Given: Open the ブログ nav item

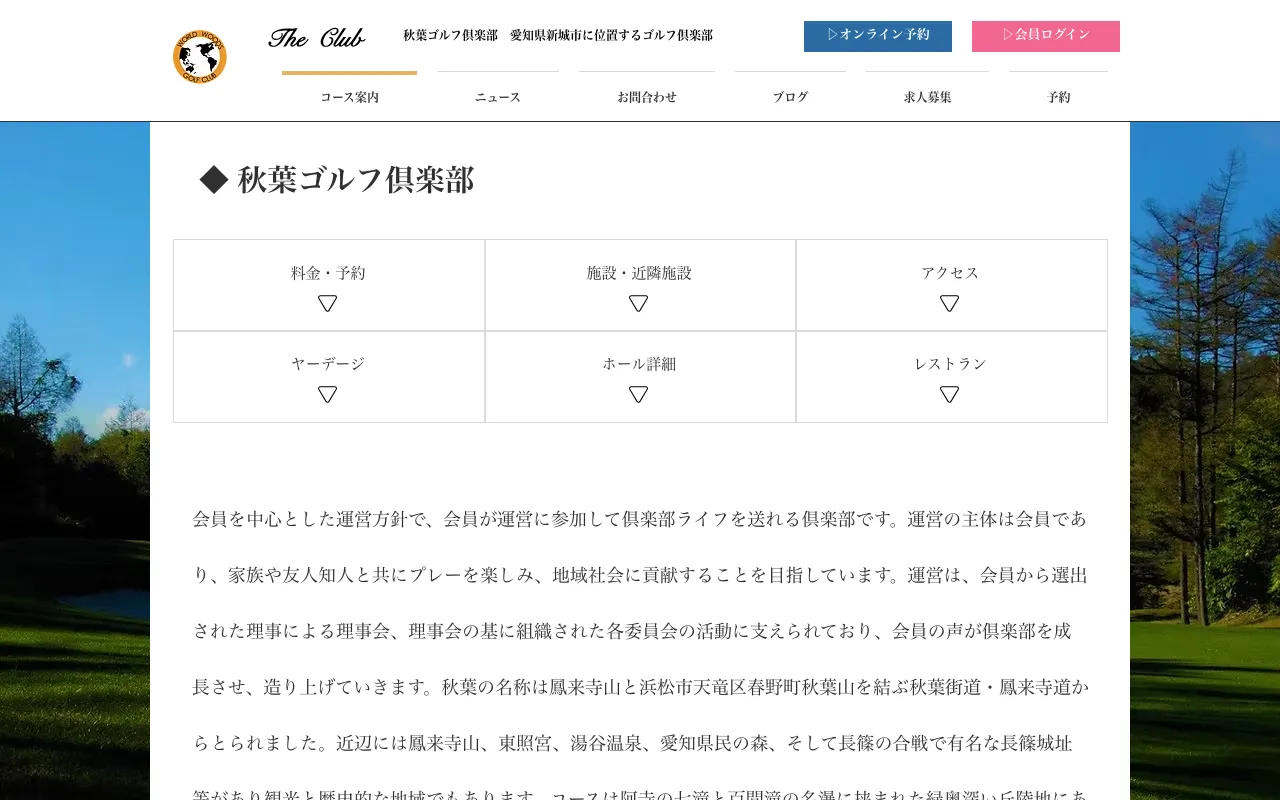Looking at the screenshot, I should point(790,97).
